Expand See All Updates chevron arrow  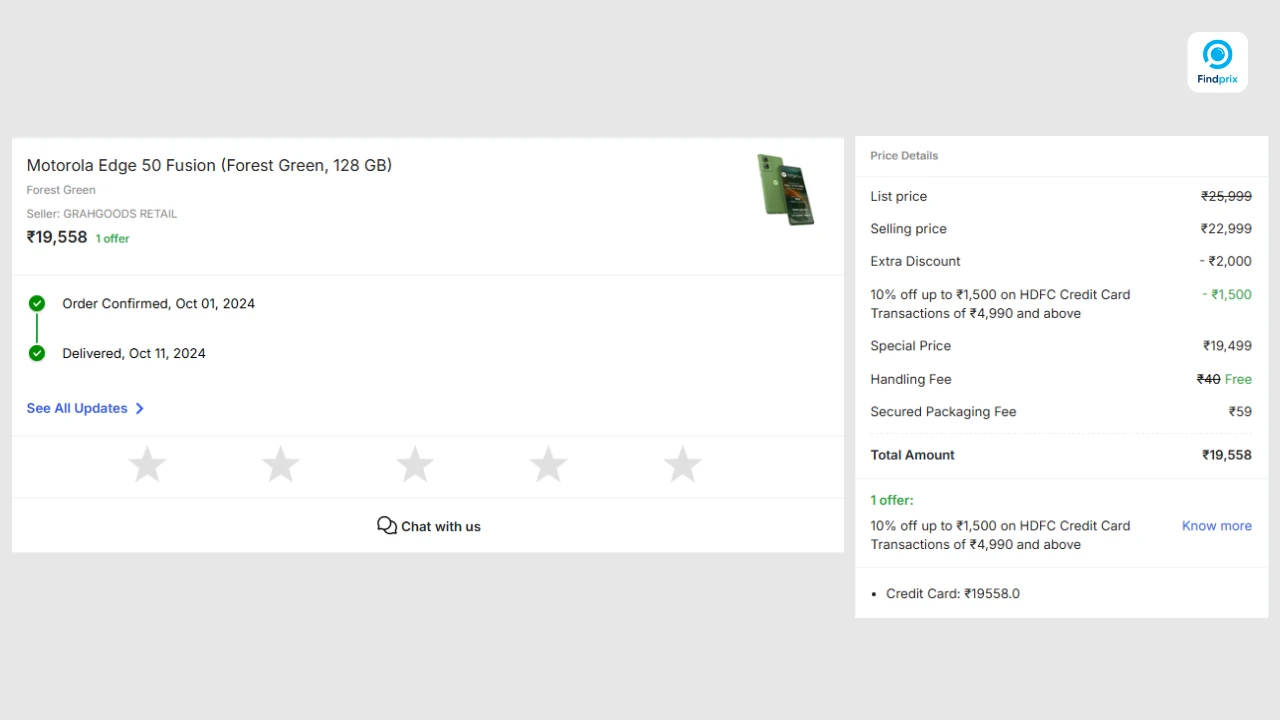(x=139, y=408)
